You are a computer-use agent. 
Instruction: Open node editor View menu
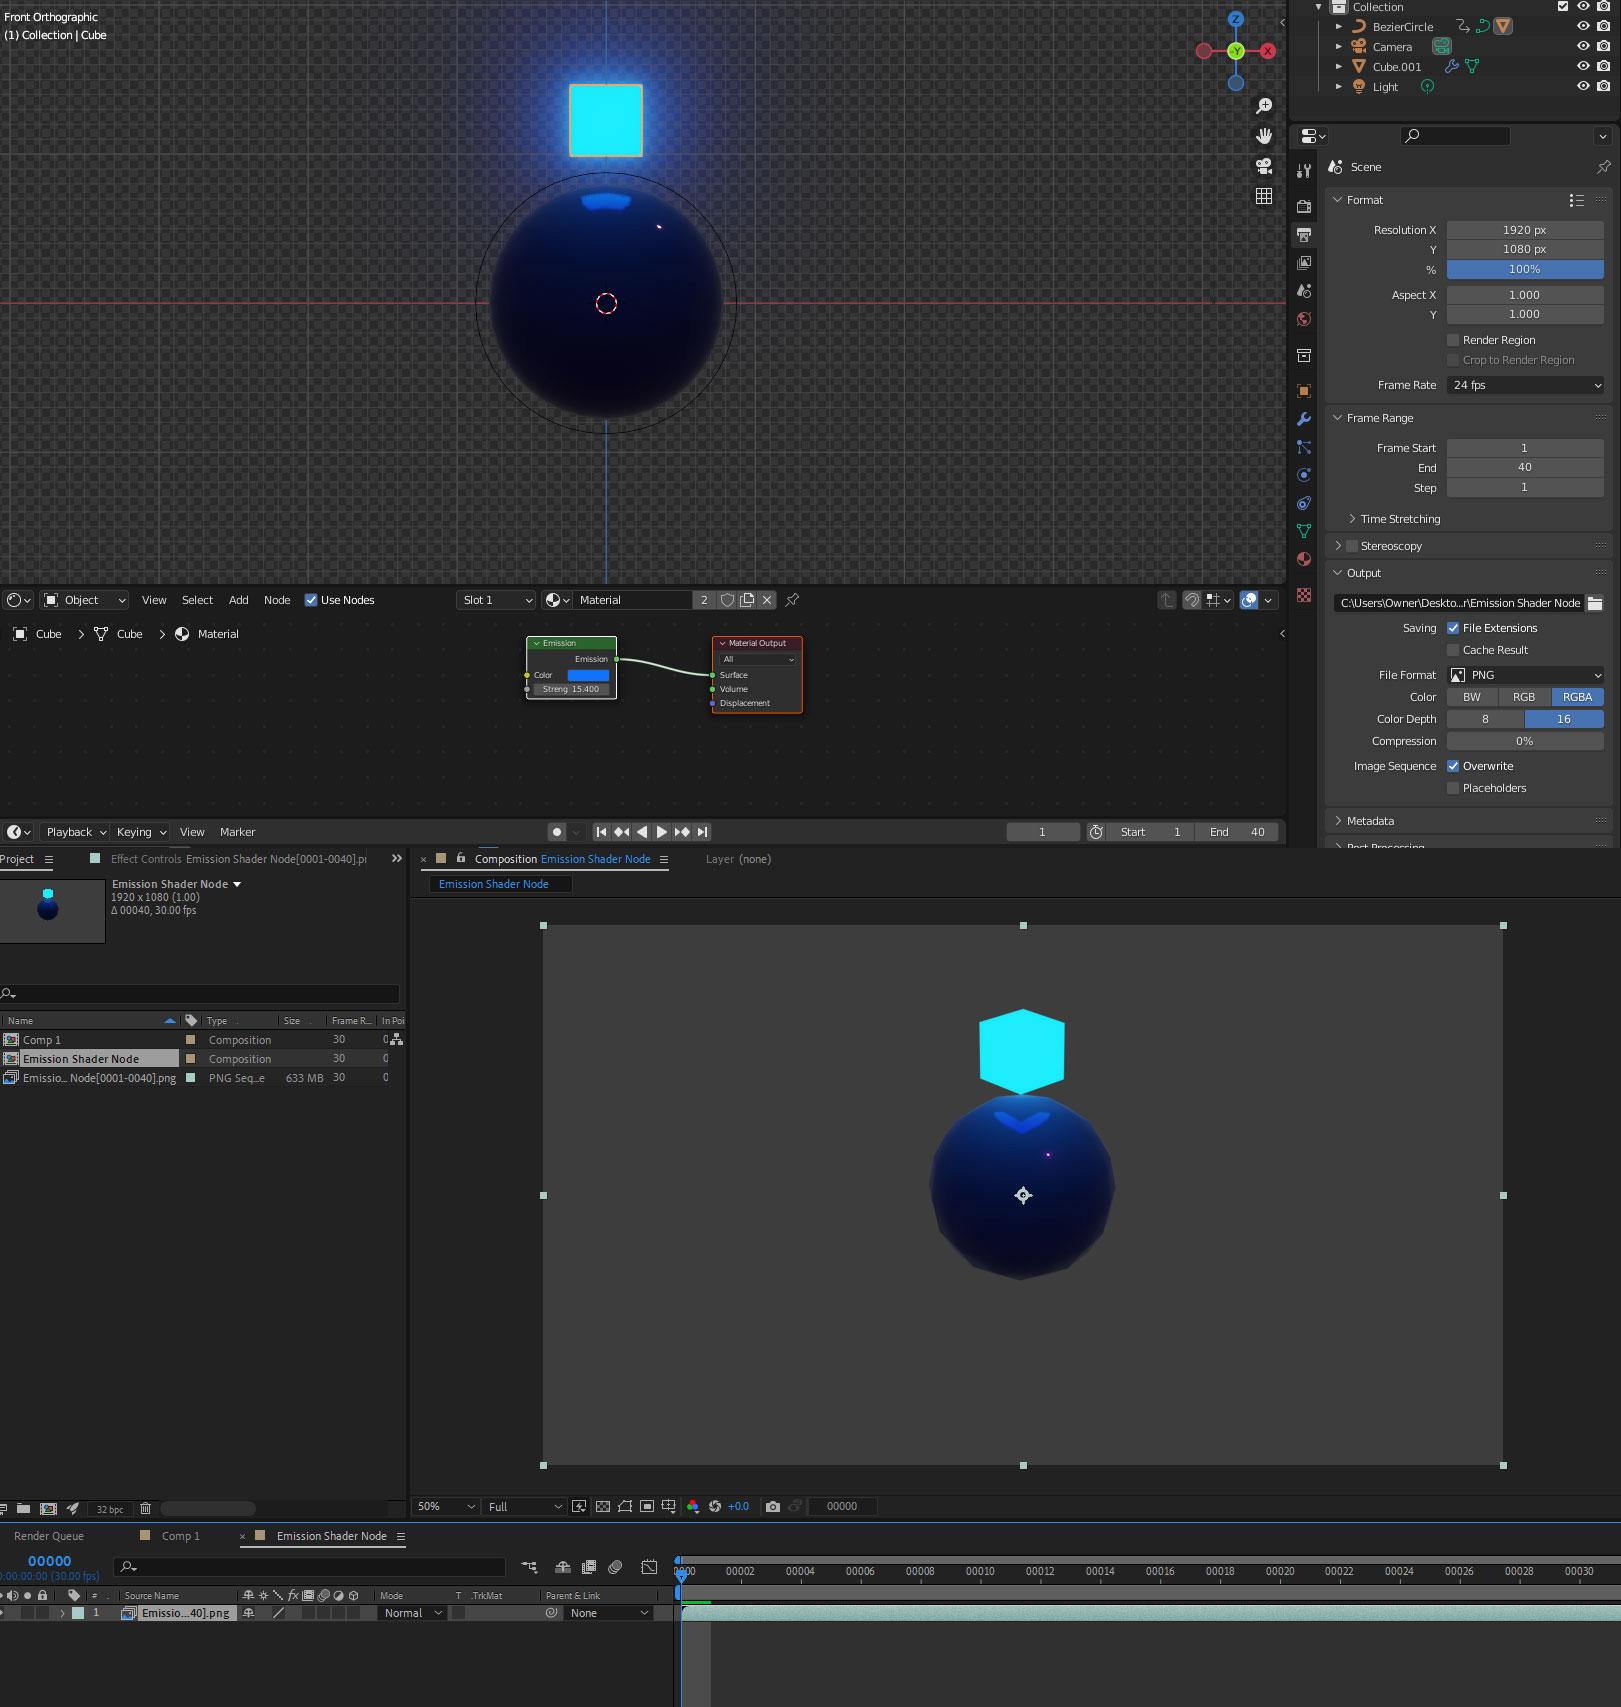point(154,600)
